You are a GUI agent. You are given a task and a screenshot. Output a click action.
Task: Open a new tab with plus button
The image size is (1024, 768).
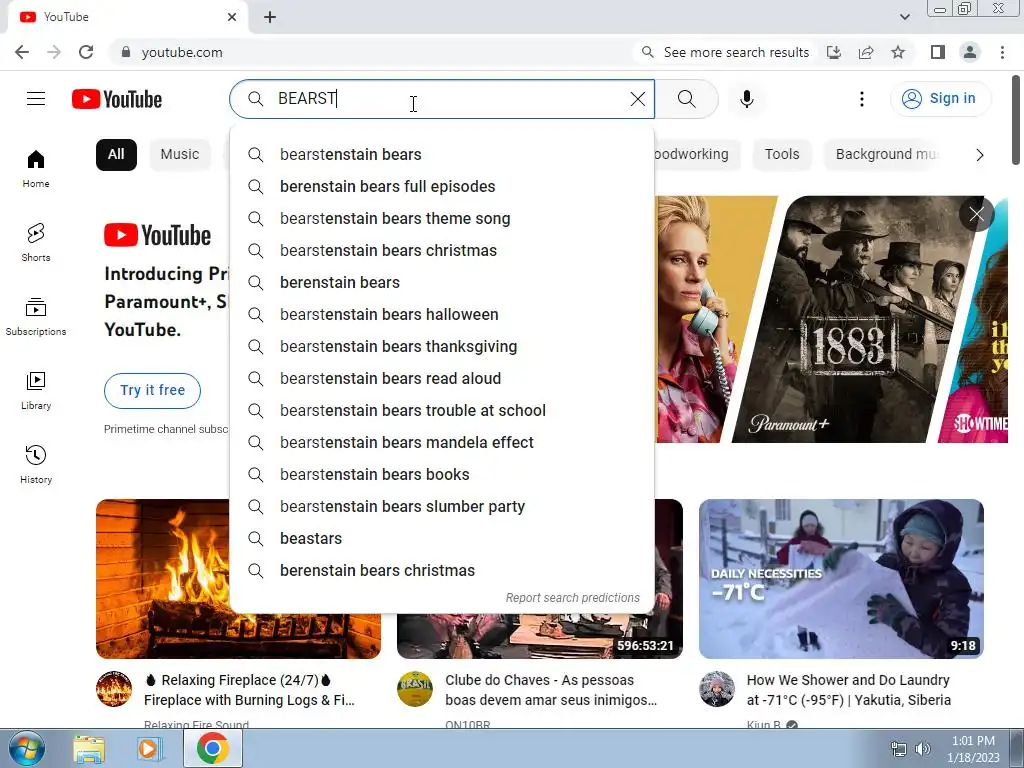click(x=270, y=17)
